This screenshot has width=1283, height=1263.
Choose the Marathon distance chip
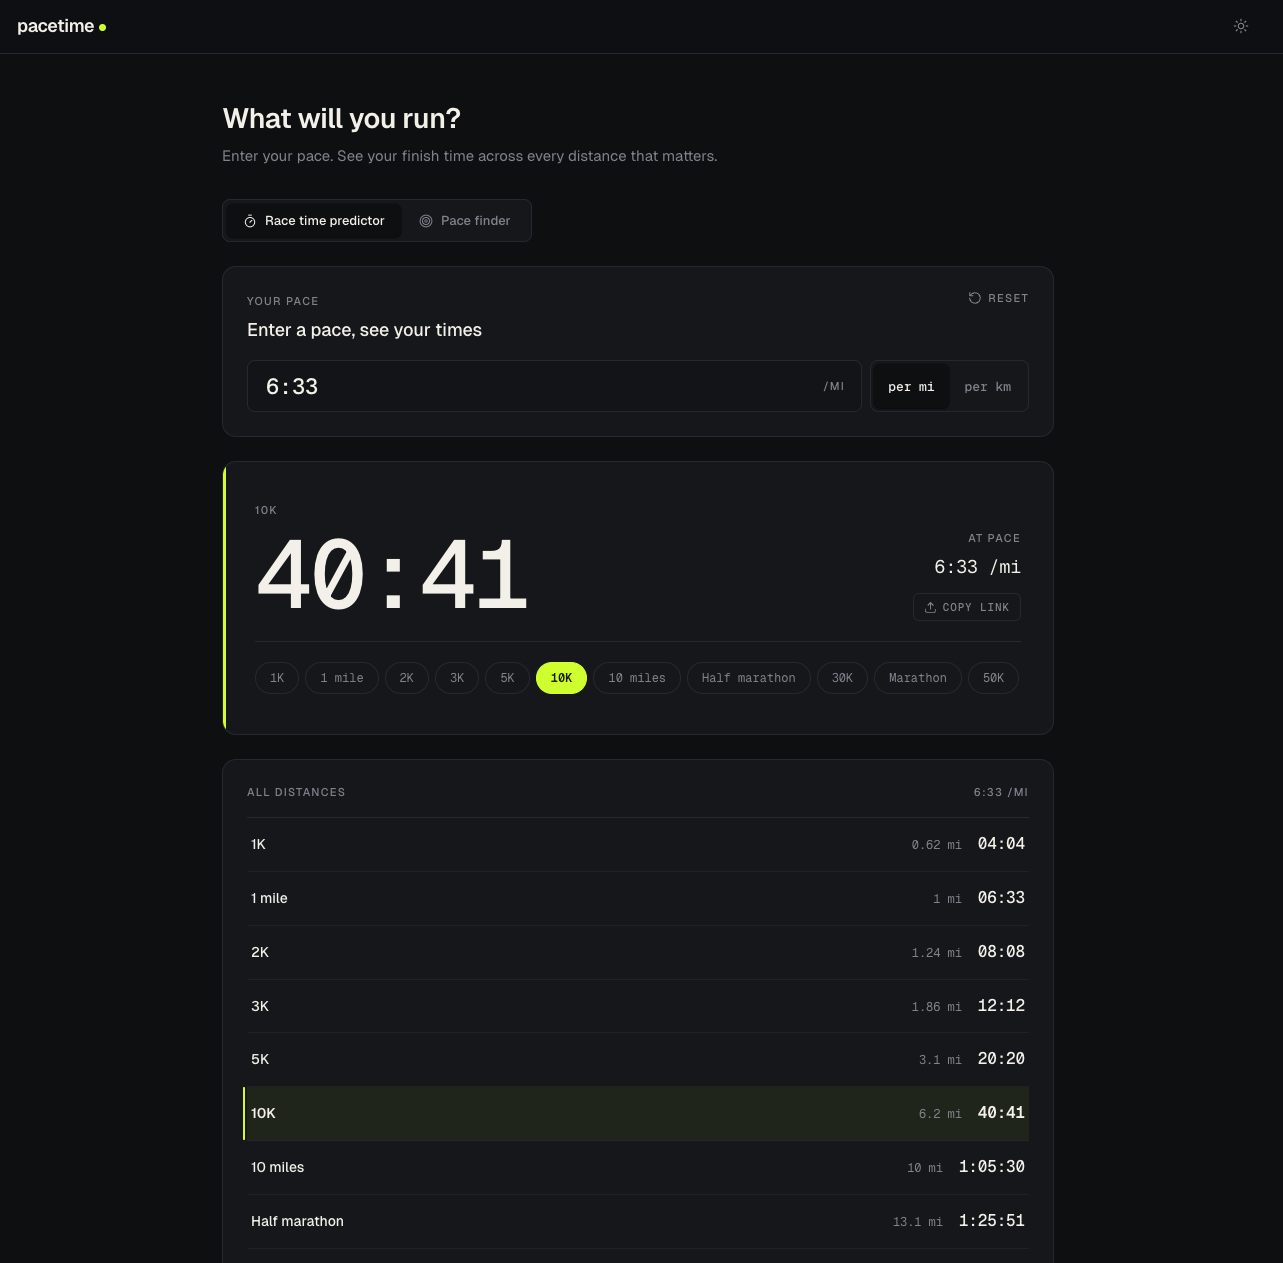(x=918, y=678)
